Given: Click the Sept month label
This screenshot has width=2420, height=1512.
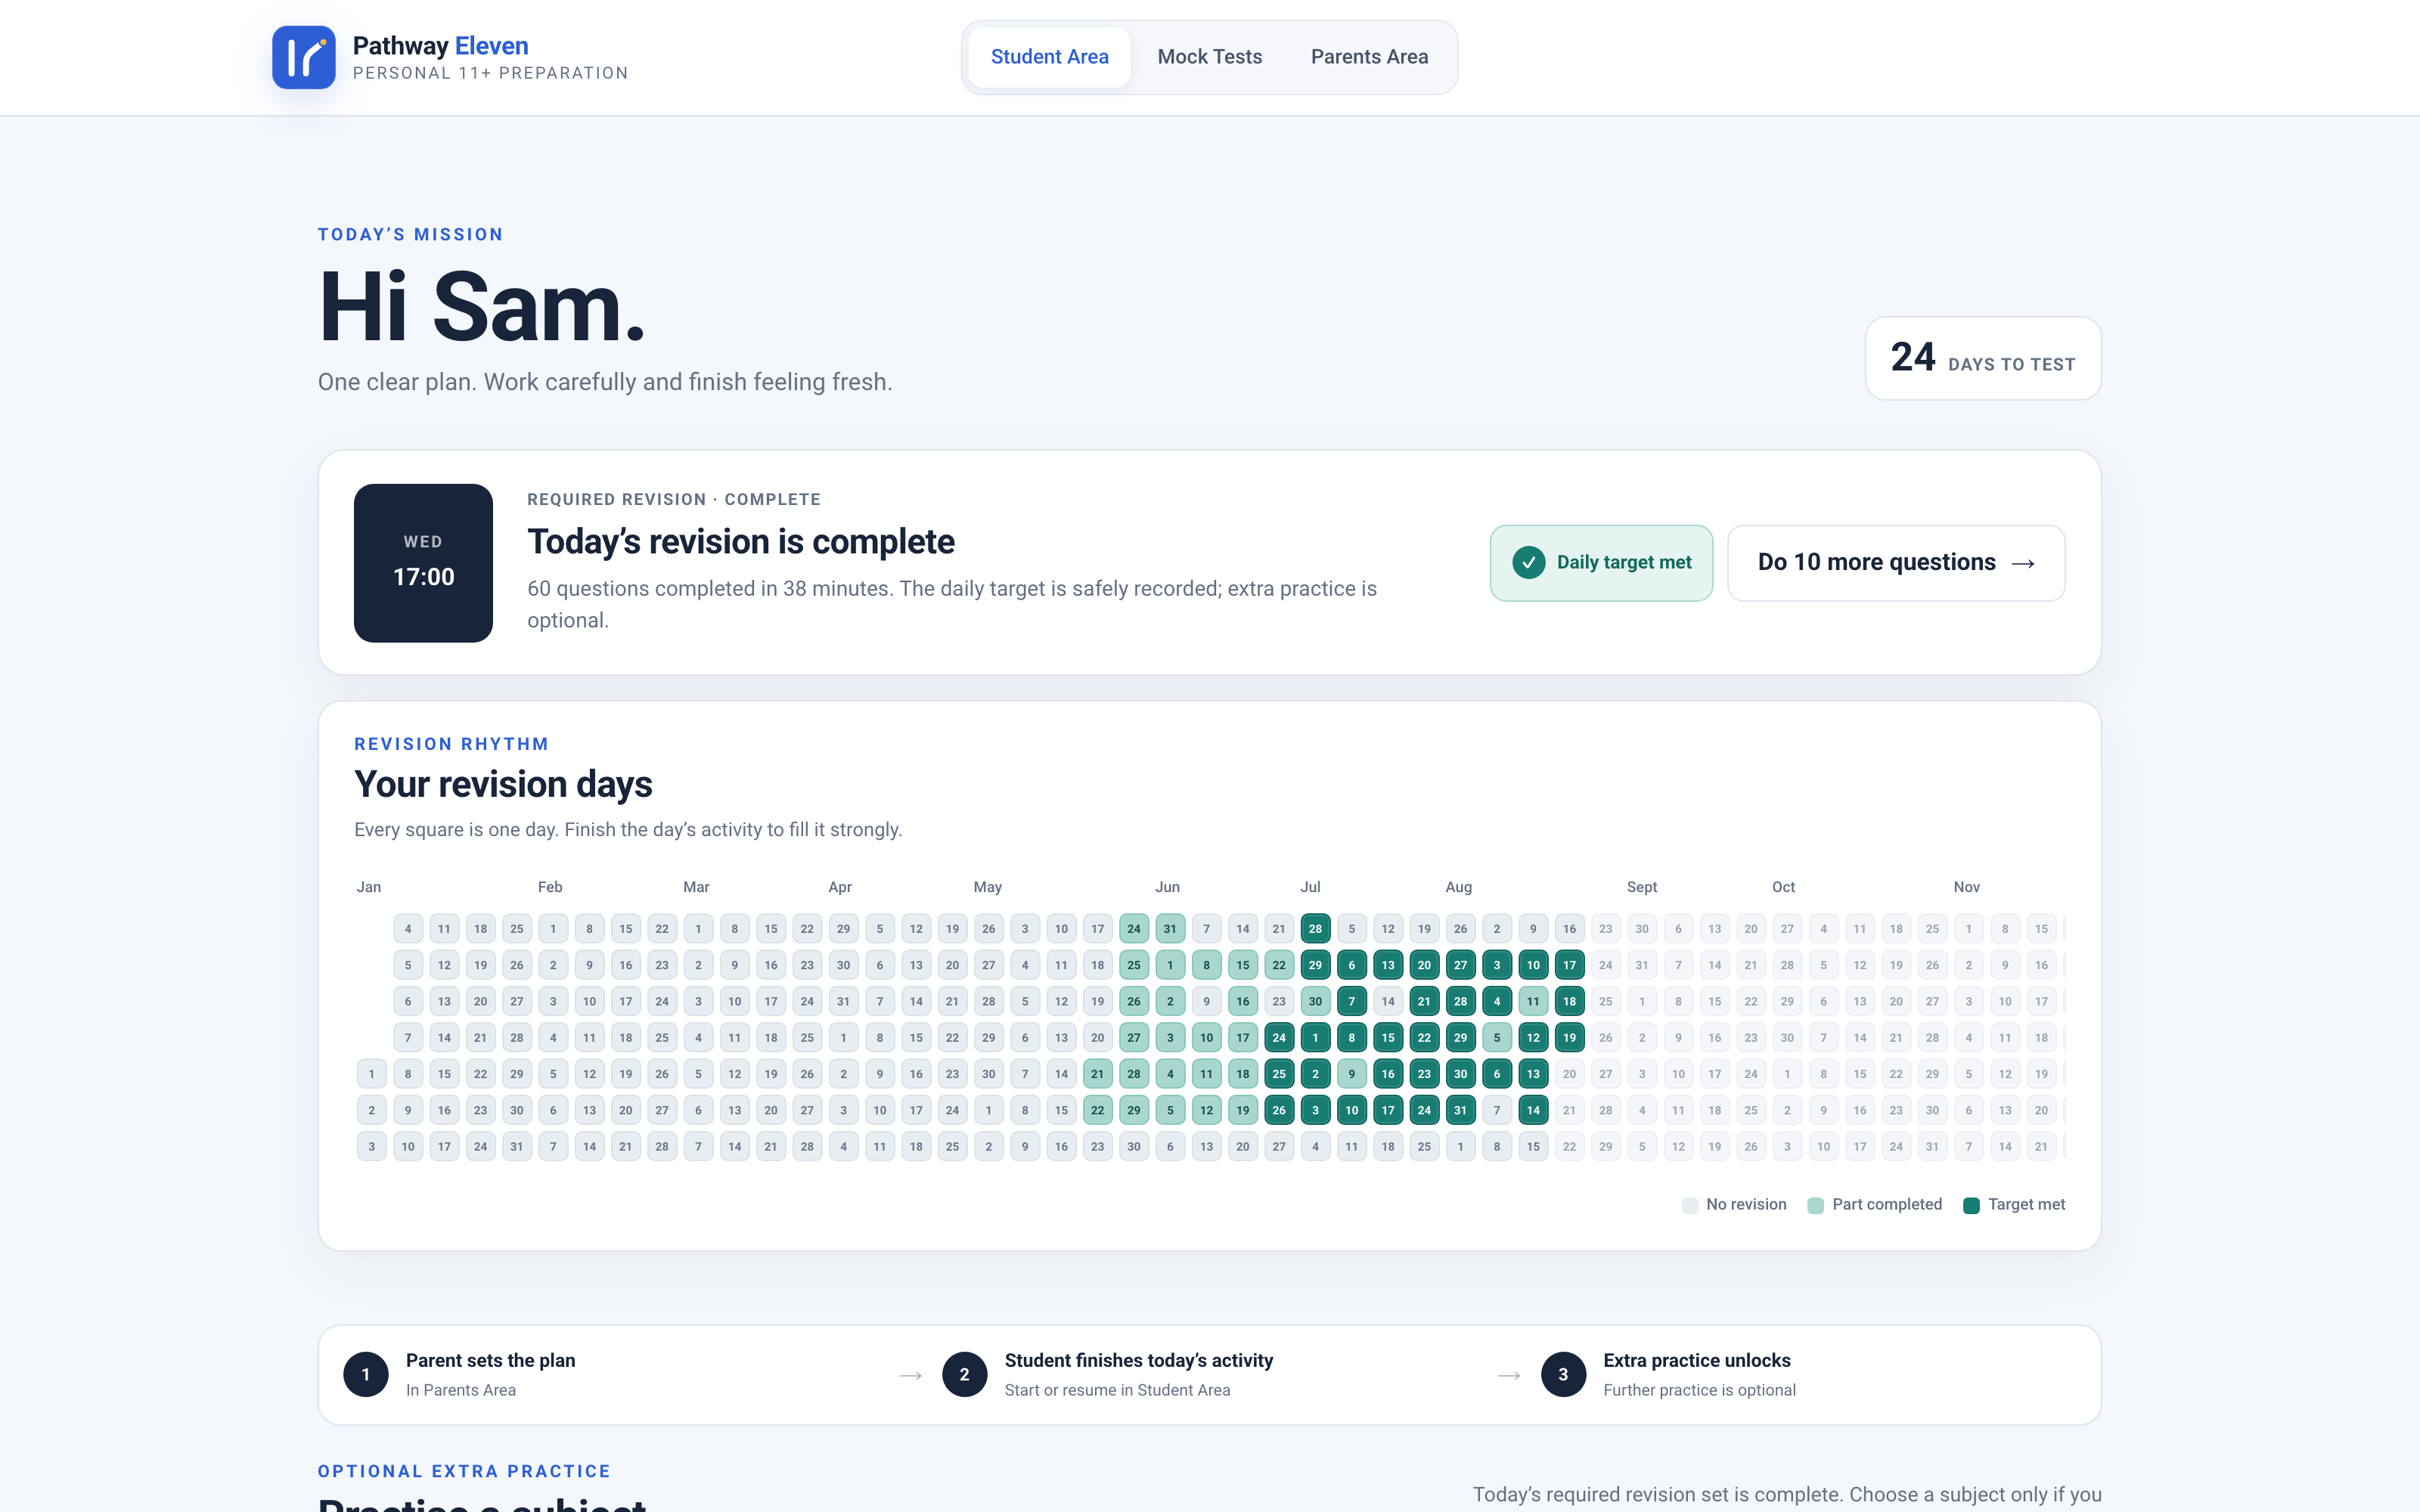Looking at the screenshot, I should coord(1641,887).
